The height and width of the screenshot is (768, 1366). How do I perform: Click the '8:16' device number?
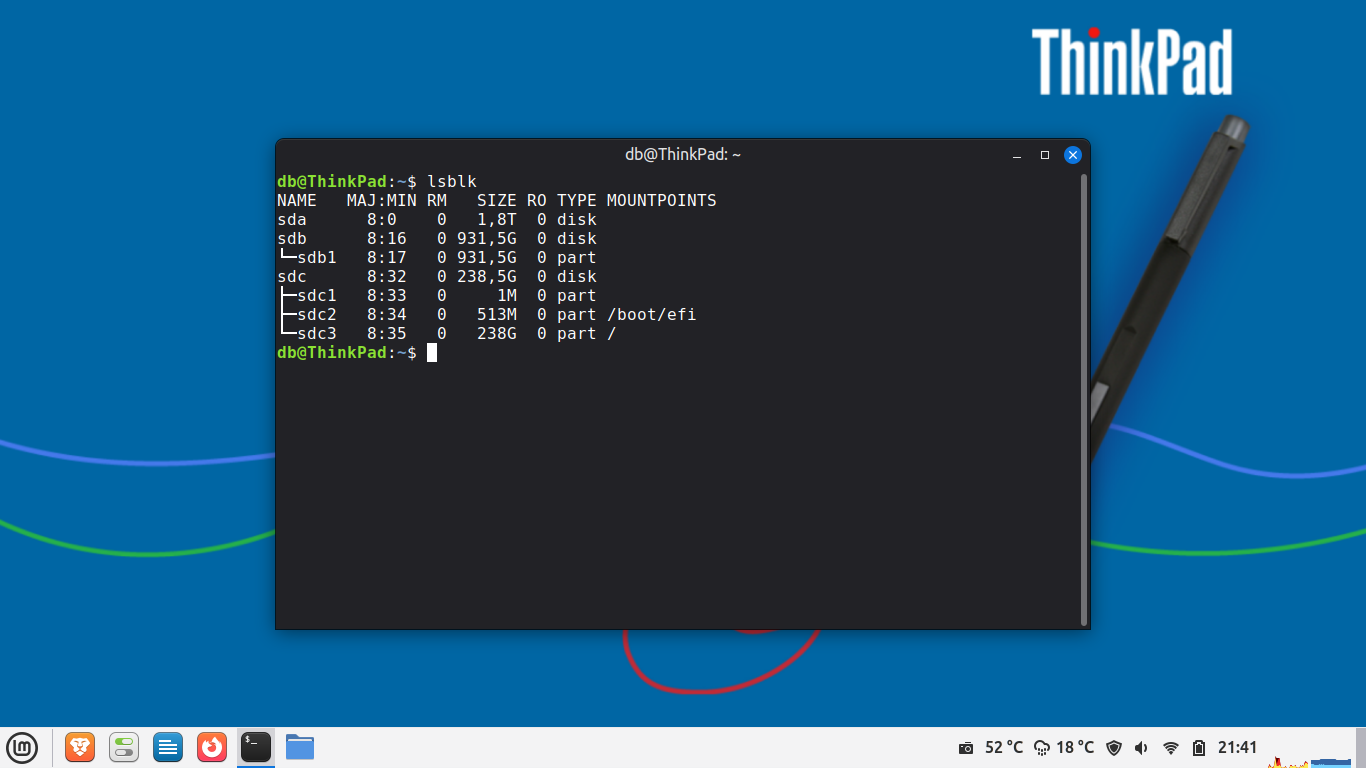tap(387, 238)
